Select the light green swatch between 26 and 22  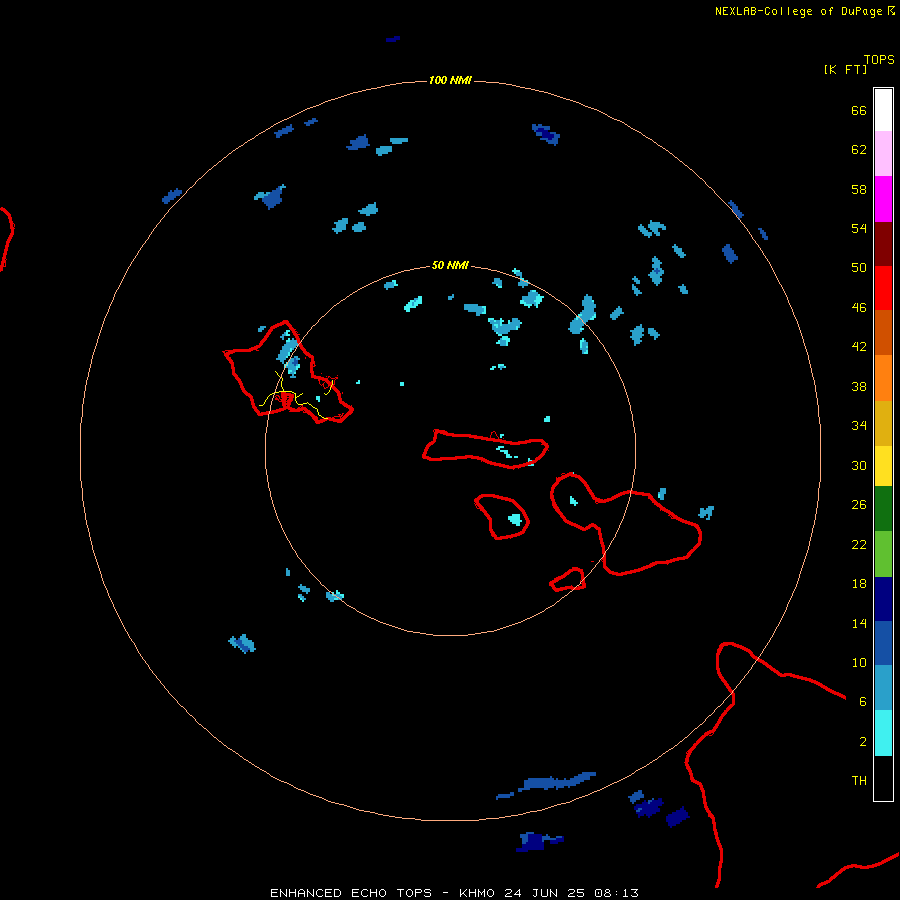pyautogui.click(x=883, y=554)
